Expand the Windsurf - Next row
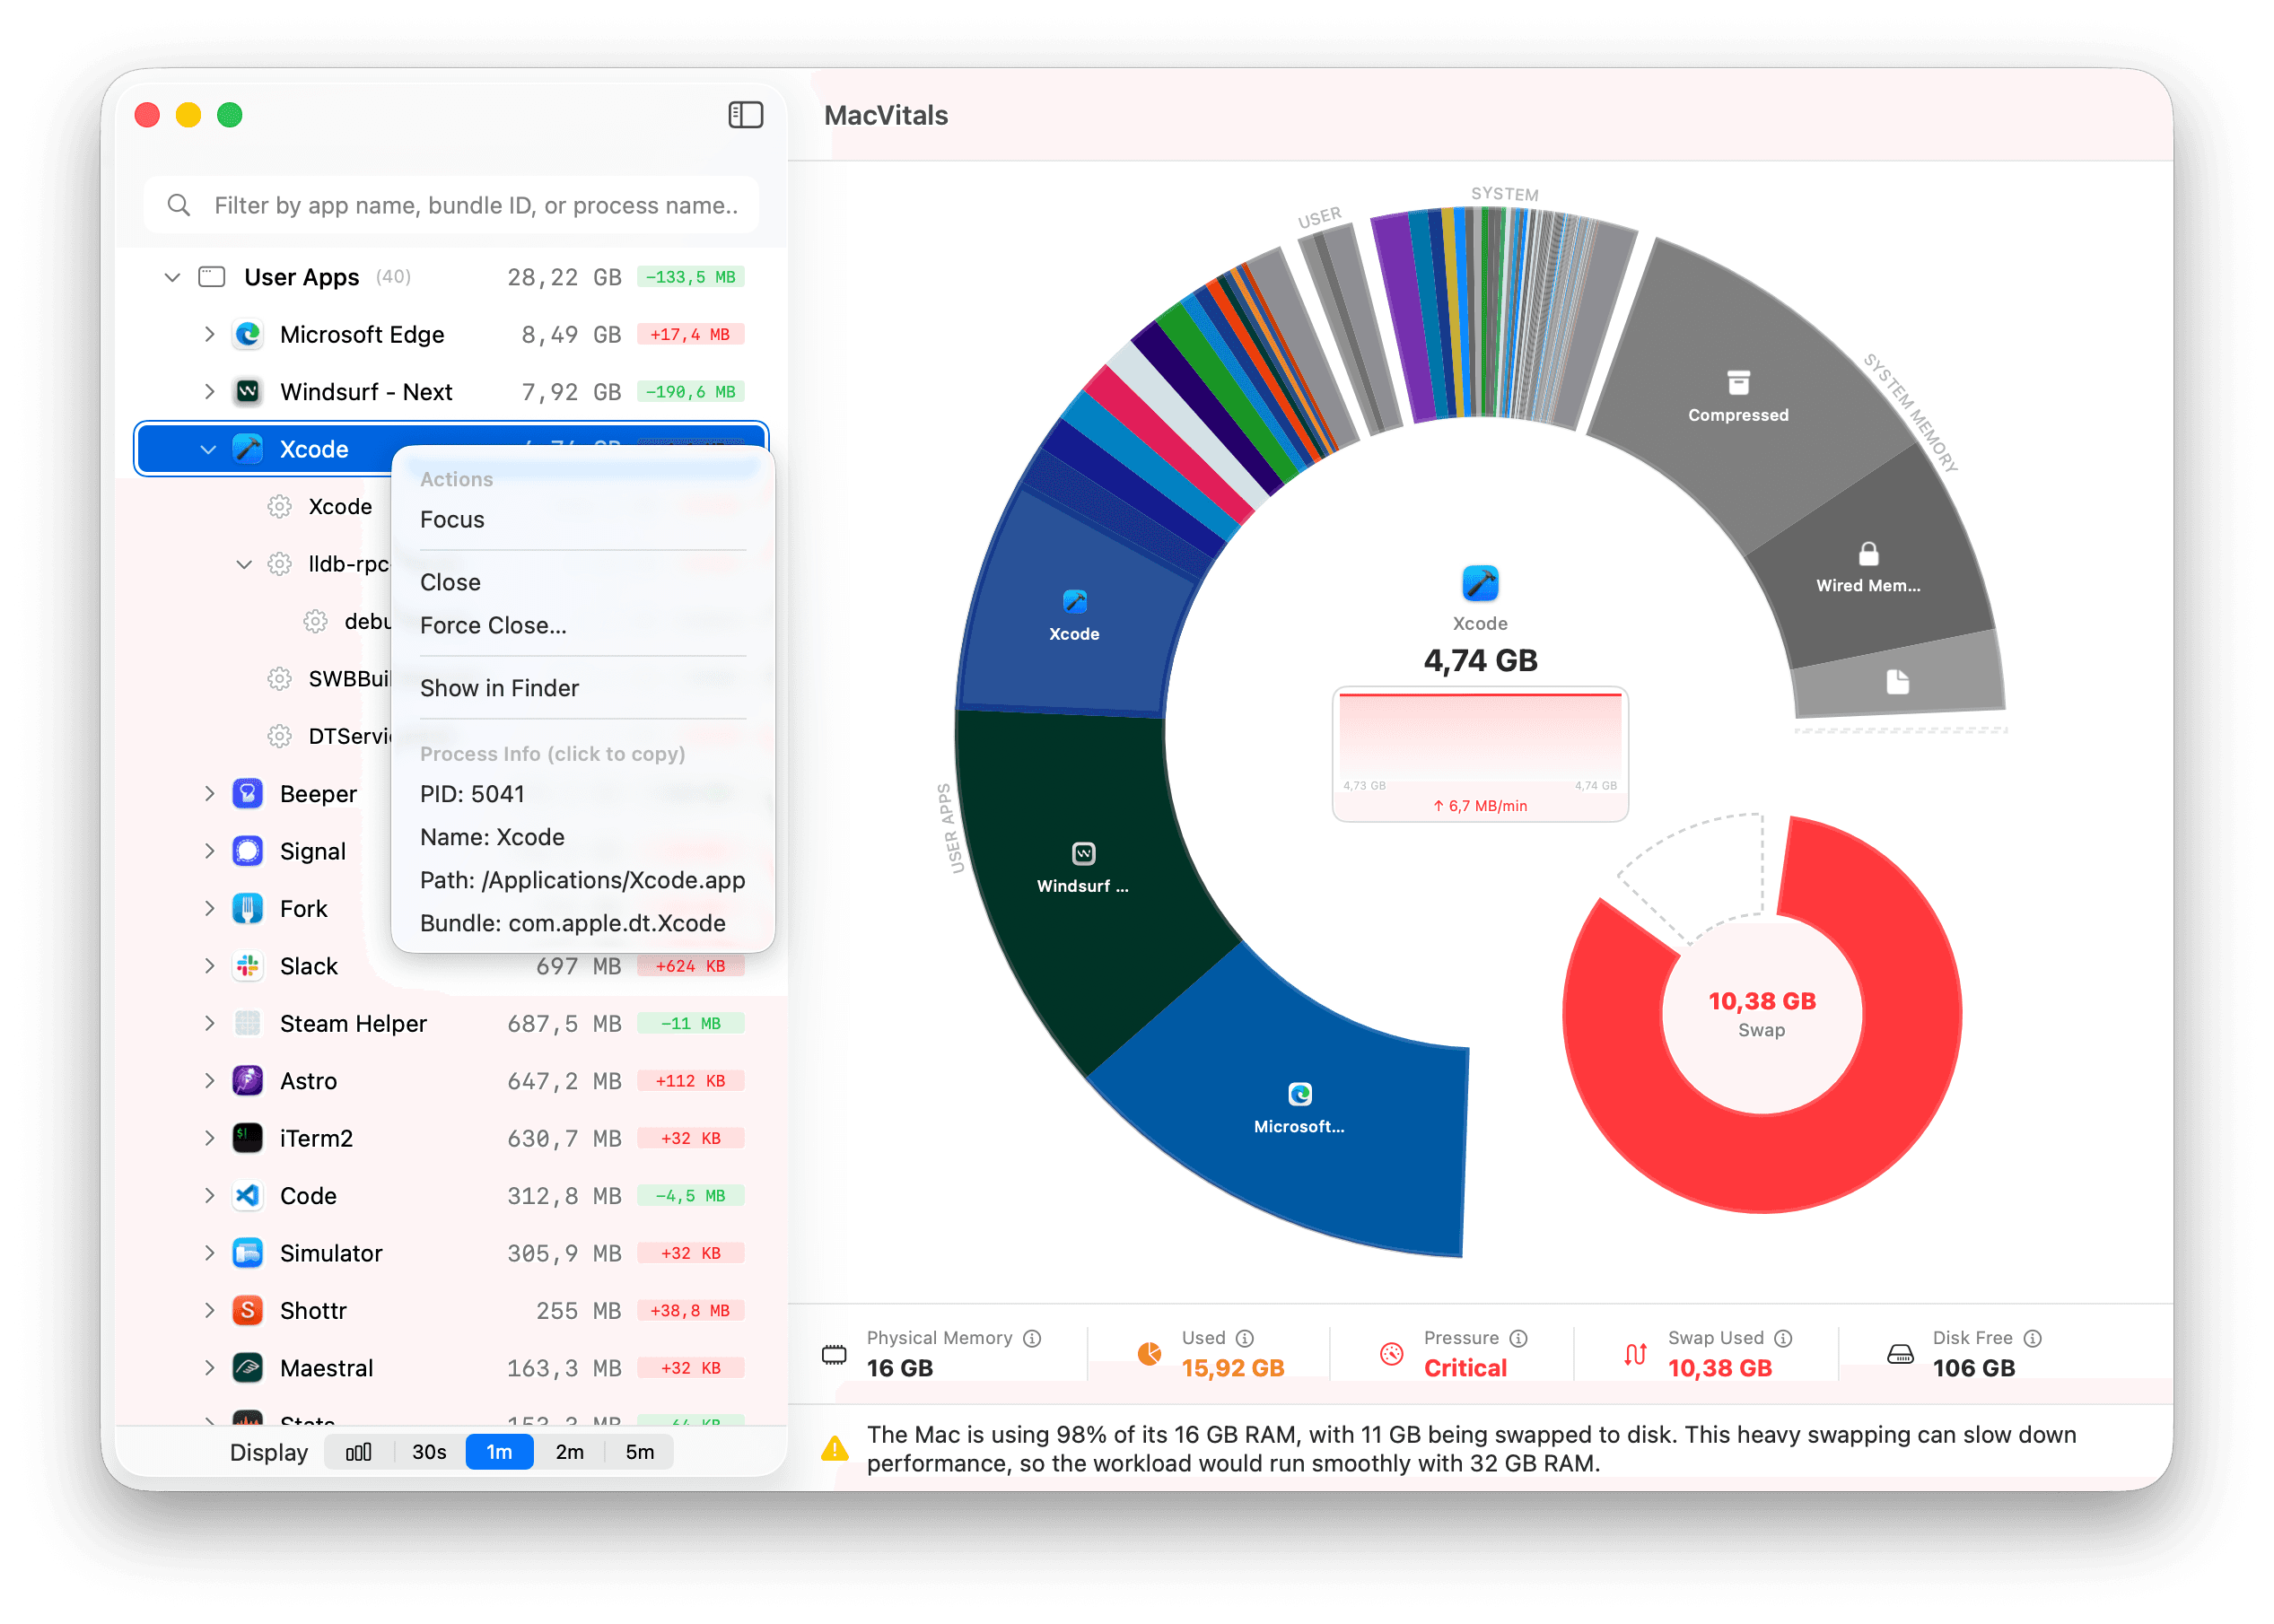 209,392
